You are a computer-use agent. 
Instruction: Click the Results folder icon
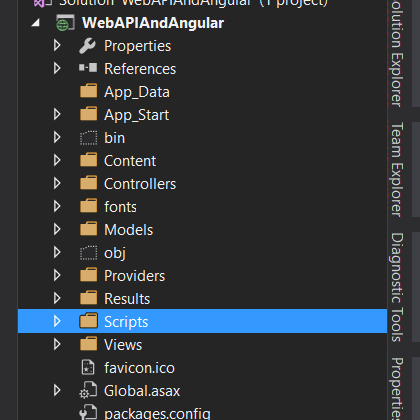[89, 298]
